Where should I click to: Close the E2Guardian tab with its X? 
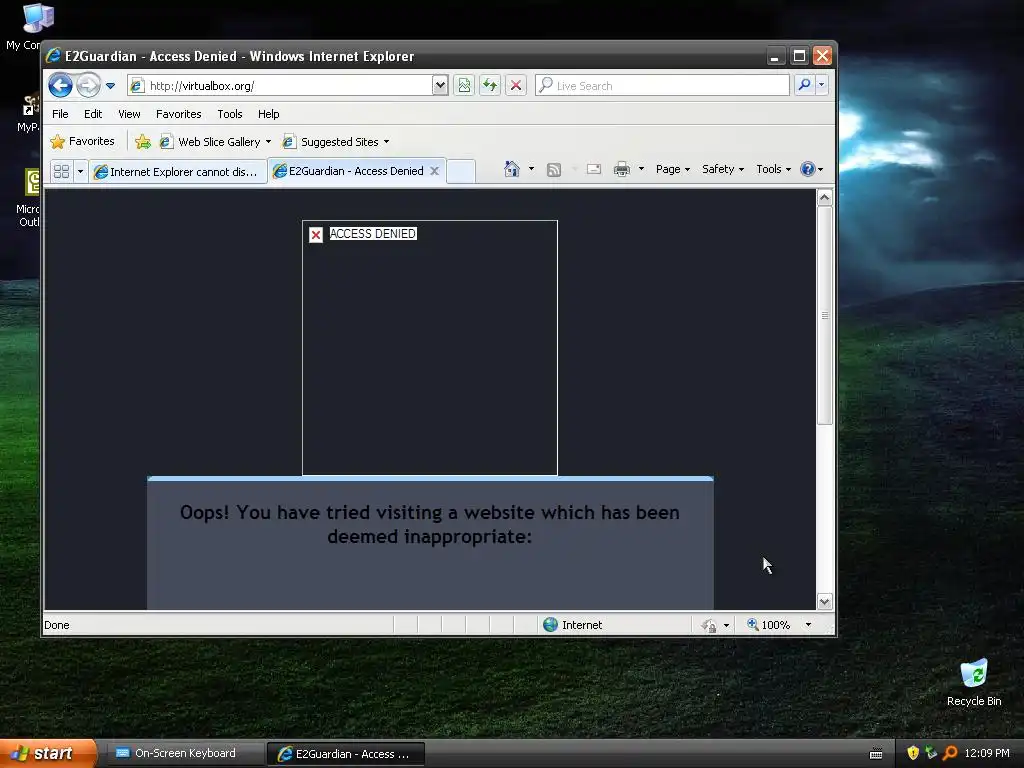coord(434,171)
